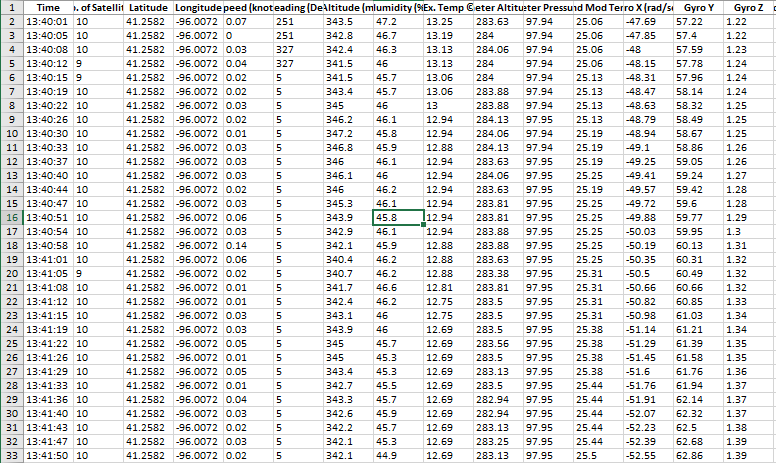Click the Latitude column header cell
Image resolution: width=776 pixels, height=463 pixels.
pyautogui.click(x=147, y=7)
